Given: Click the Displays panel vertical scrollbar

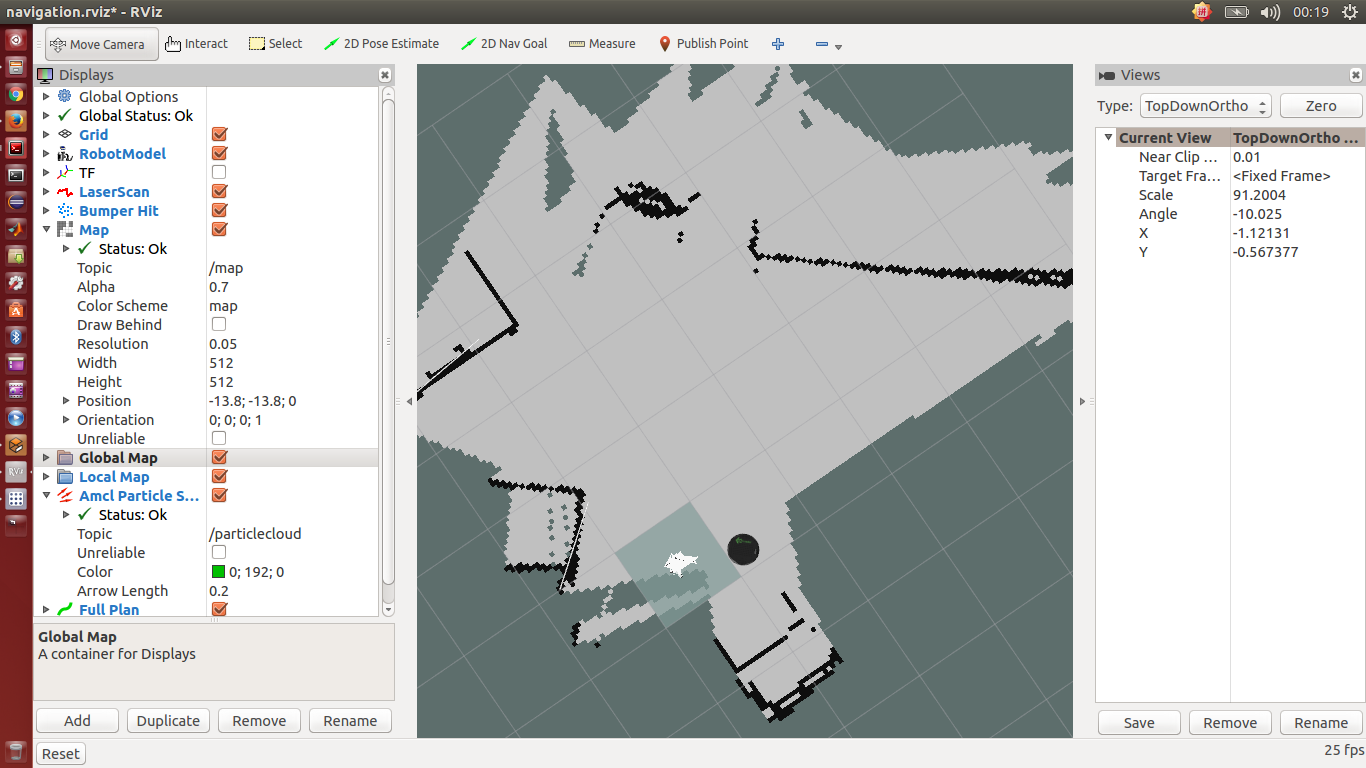Looking at the screenshot, I should [388, 340].
